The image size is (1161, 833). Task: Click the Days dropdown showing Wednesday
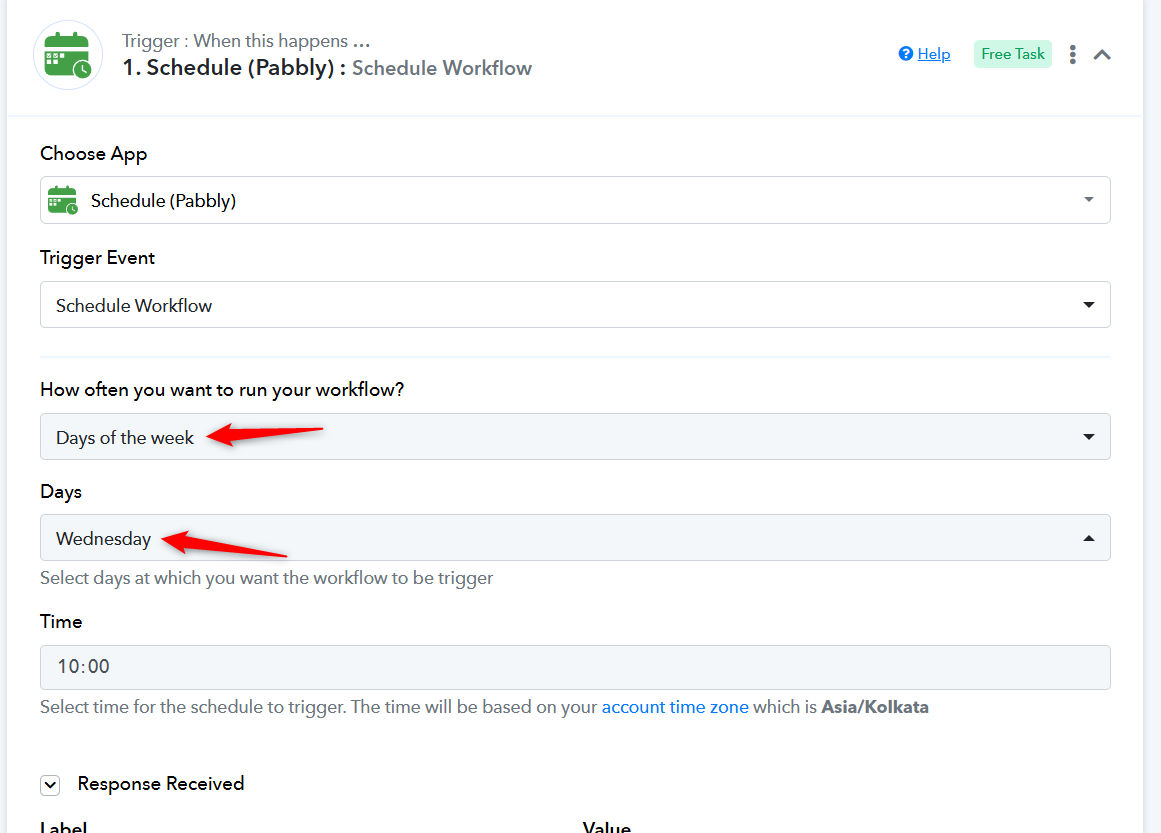(x=574, y=538)
